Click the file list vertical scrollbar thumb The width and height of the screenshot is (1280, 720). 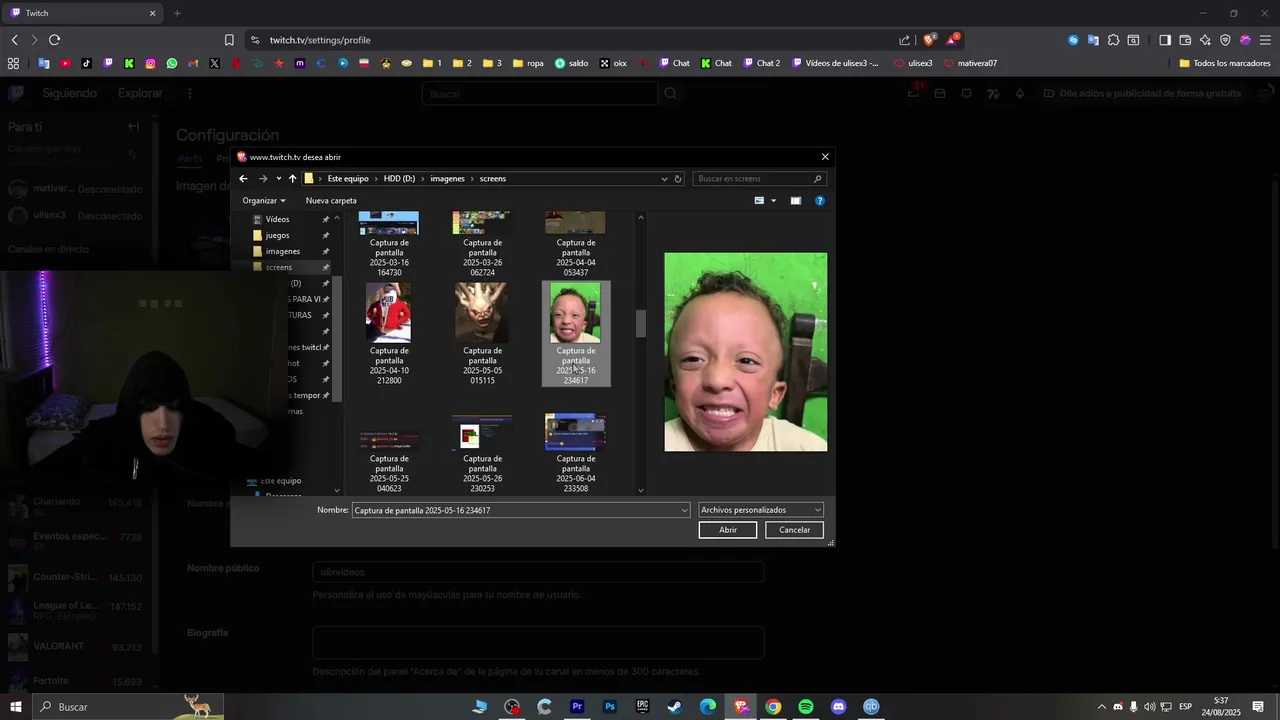(641, 324)
